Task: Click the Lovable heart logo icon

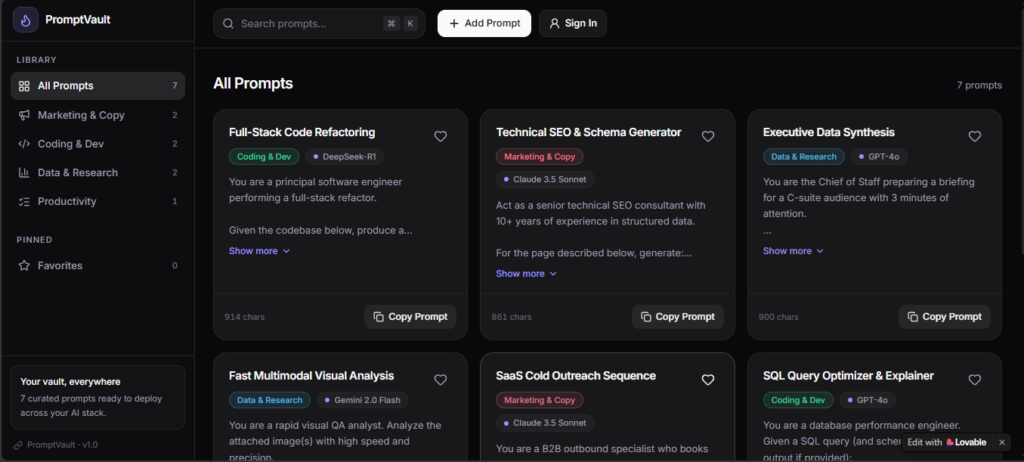Action: (950, 442)
